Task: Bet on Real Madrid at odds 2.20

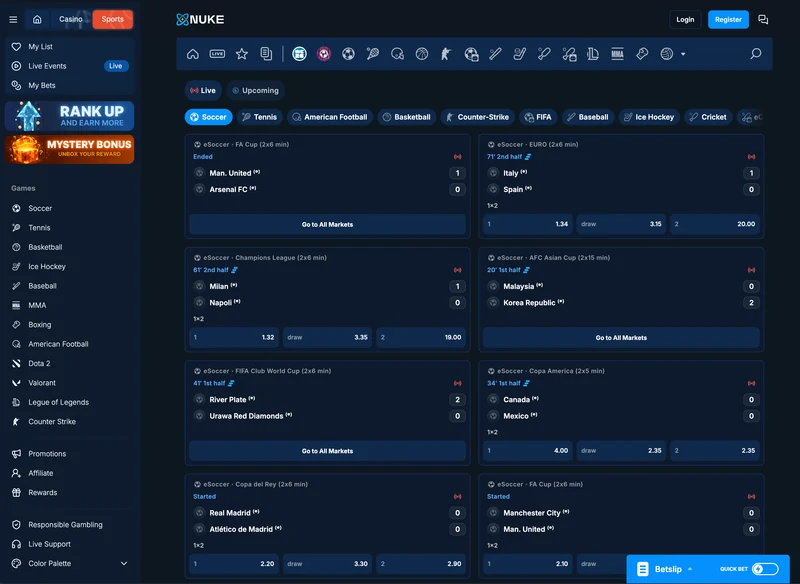Action: 234,564
